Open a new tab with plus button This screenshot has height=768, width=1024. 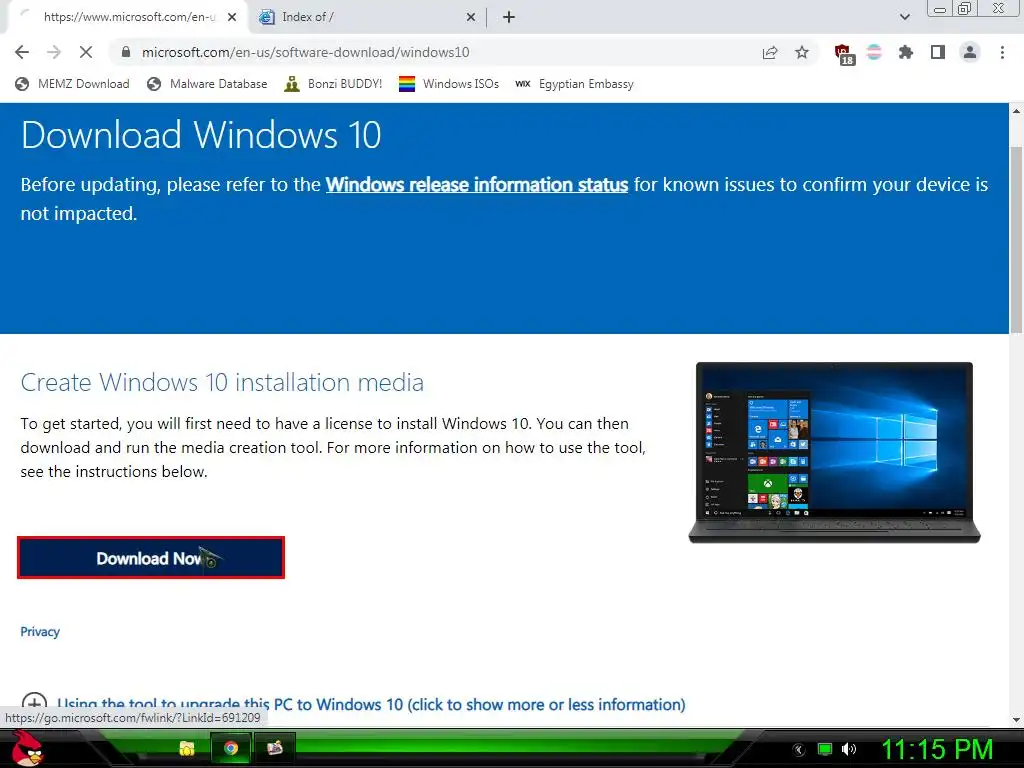tap(509, 17)
